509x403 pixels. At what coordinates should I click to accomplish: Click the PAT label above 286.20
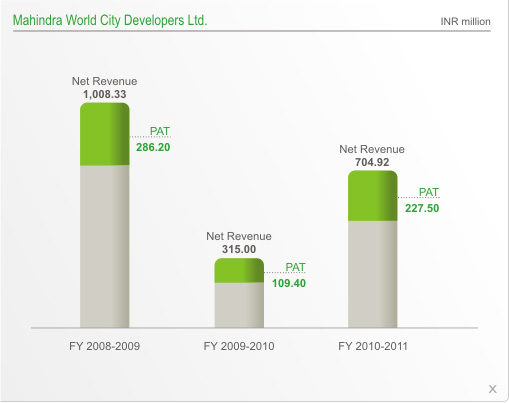coord(160,131)
